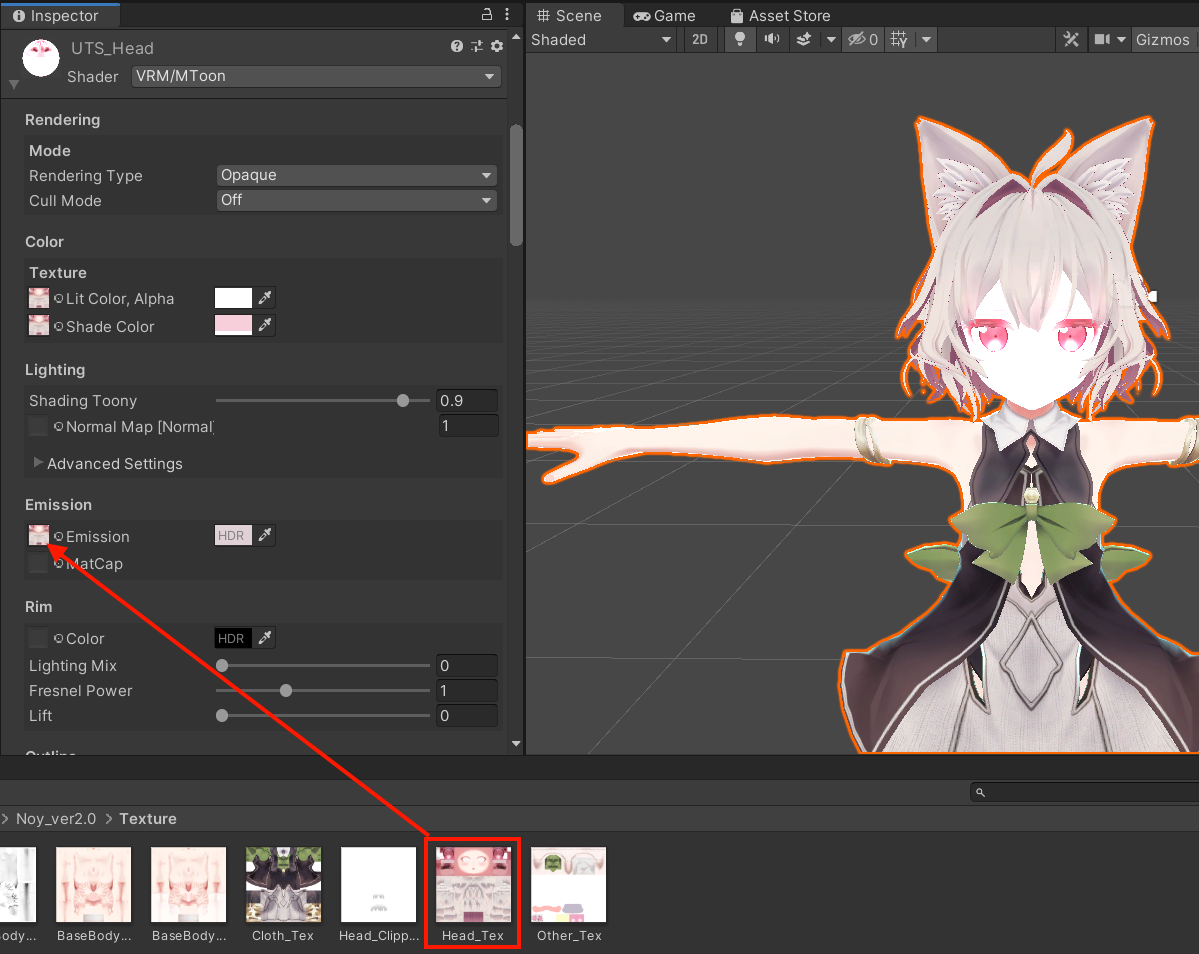Click project search magnifier field
Screen dimensions: 1199x954
pyautogui.click(x=1084, y=792)
